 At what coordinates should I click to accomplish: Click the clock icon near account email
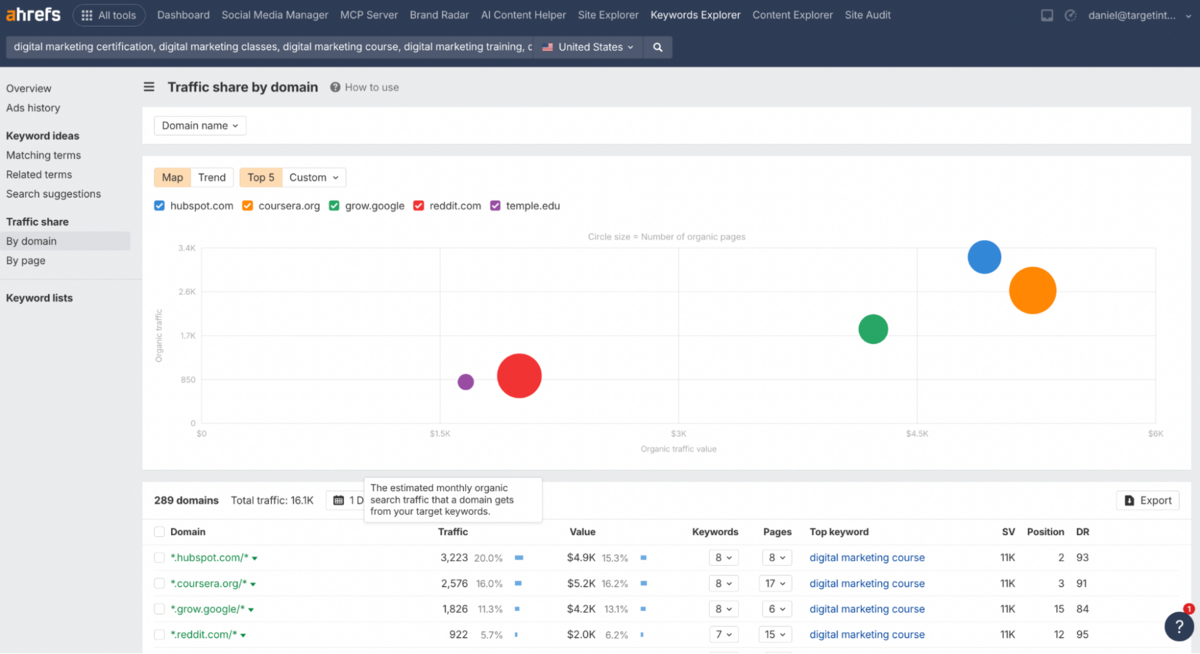click(x=1070, y=15)
